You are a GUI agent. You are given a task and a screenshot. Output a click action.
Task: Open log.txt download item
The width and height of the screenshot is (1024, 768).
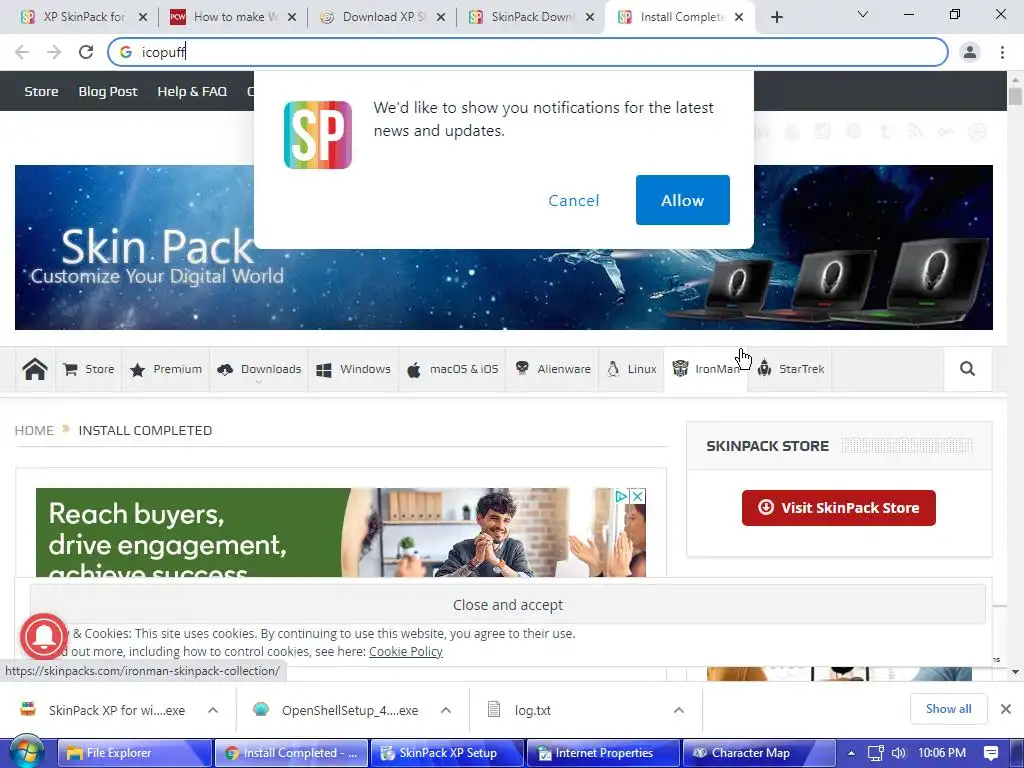click(x=520, y=711)
